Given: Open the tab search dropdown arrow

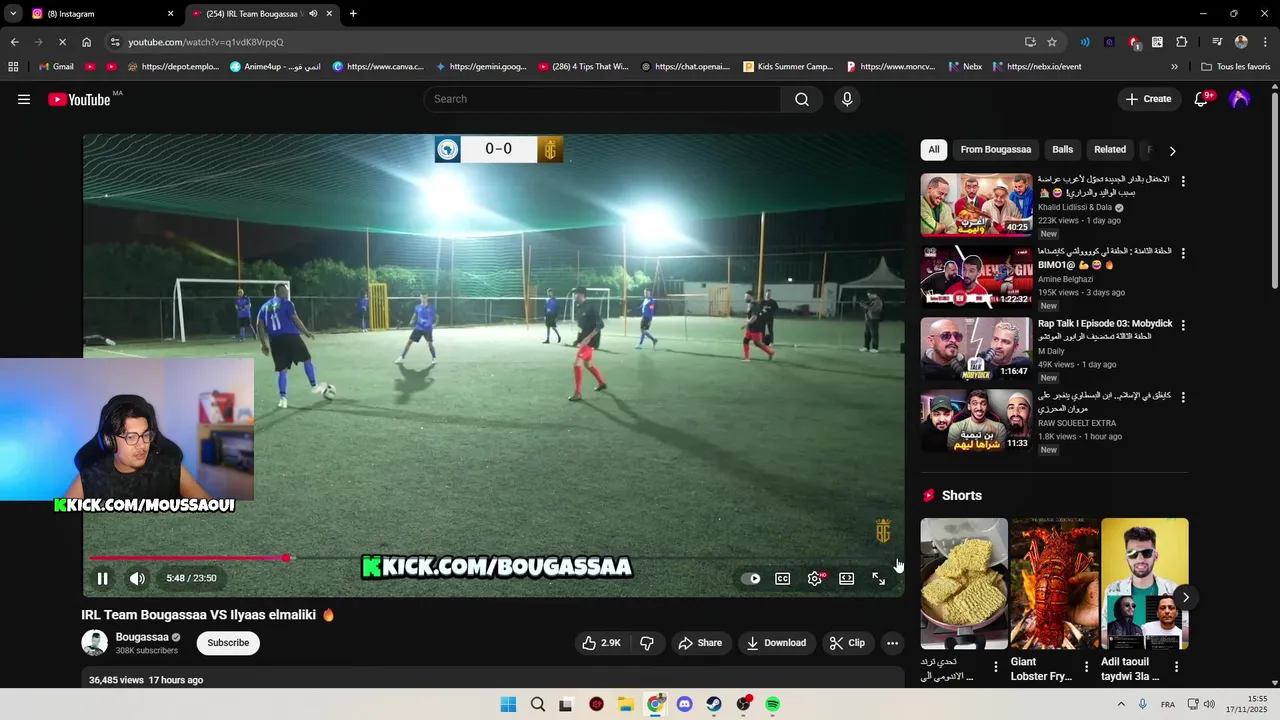Looking at the screenshot, I should [13, 14].
